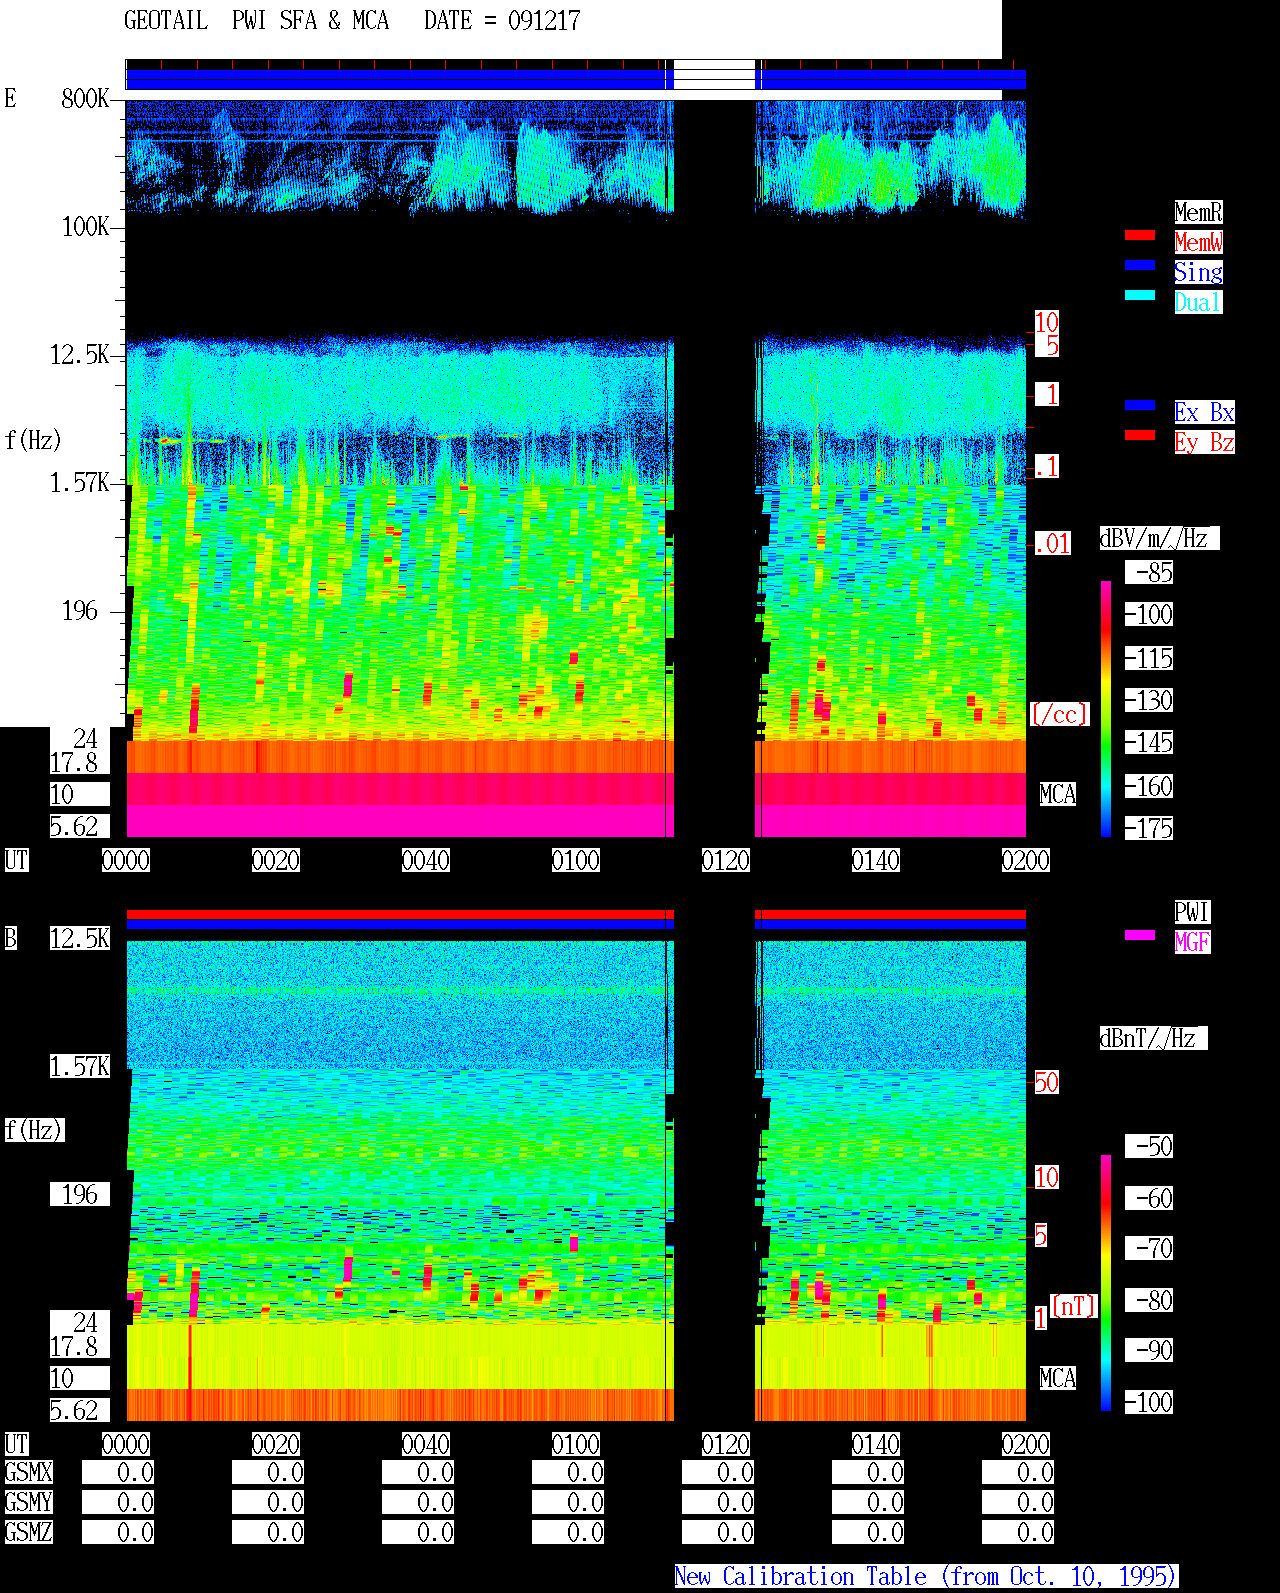Click the -50 color scale value
The width and height of the screenshot is (1280, 1593).
(1149, 1146)
